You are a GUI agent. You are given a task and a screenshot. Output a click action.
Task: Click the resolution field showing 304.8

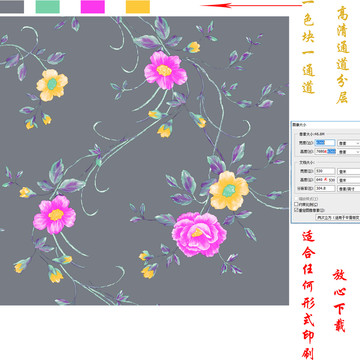coord(325,189)
